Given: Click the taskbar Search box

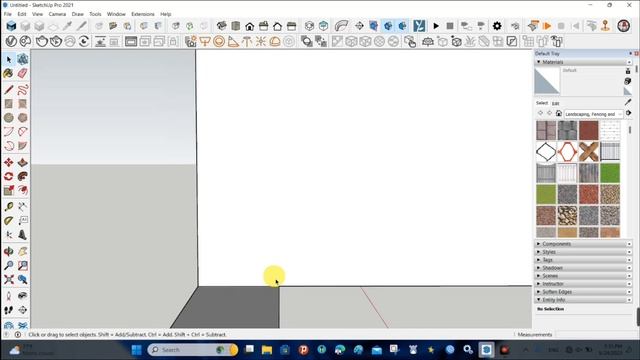Looking at the screenshot, I should click(192, 350).
